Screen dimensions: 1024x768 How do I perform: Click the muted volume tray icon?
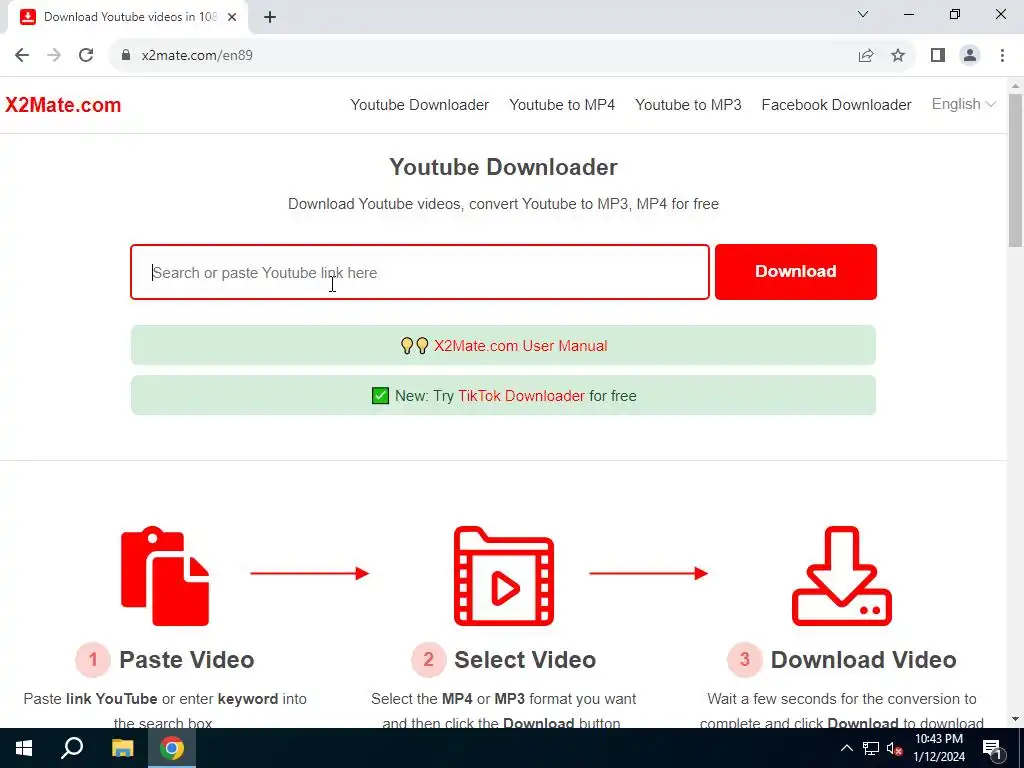pos(895,748)
